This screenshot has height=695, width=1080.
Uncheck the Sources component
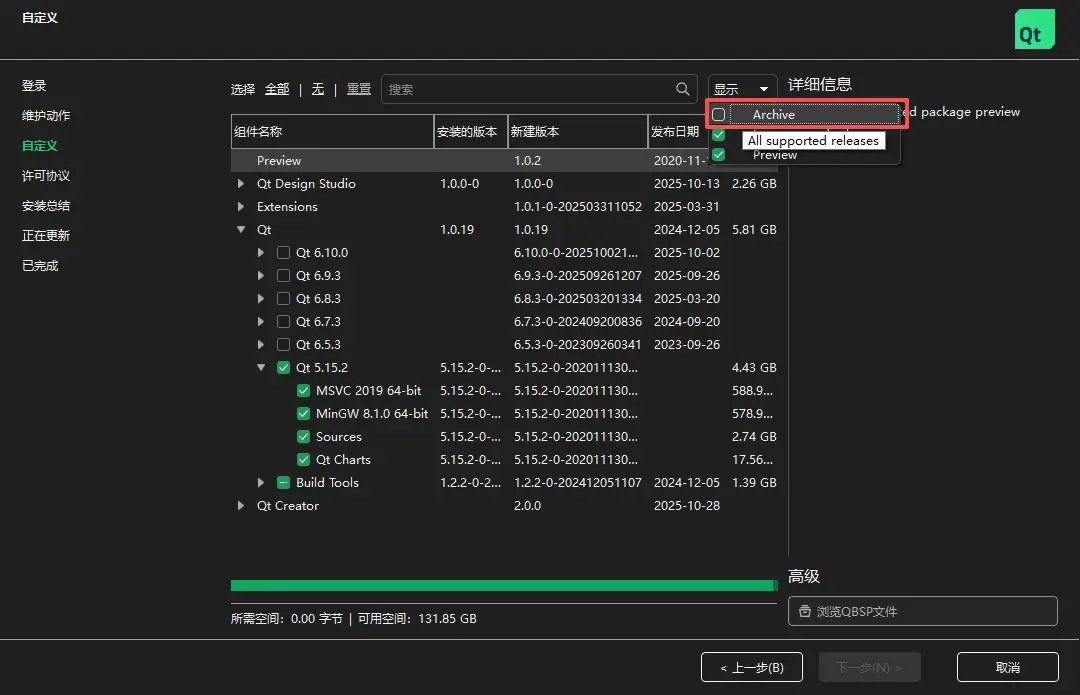303,437
